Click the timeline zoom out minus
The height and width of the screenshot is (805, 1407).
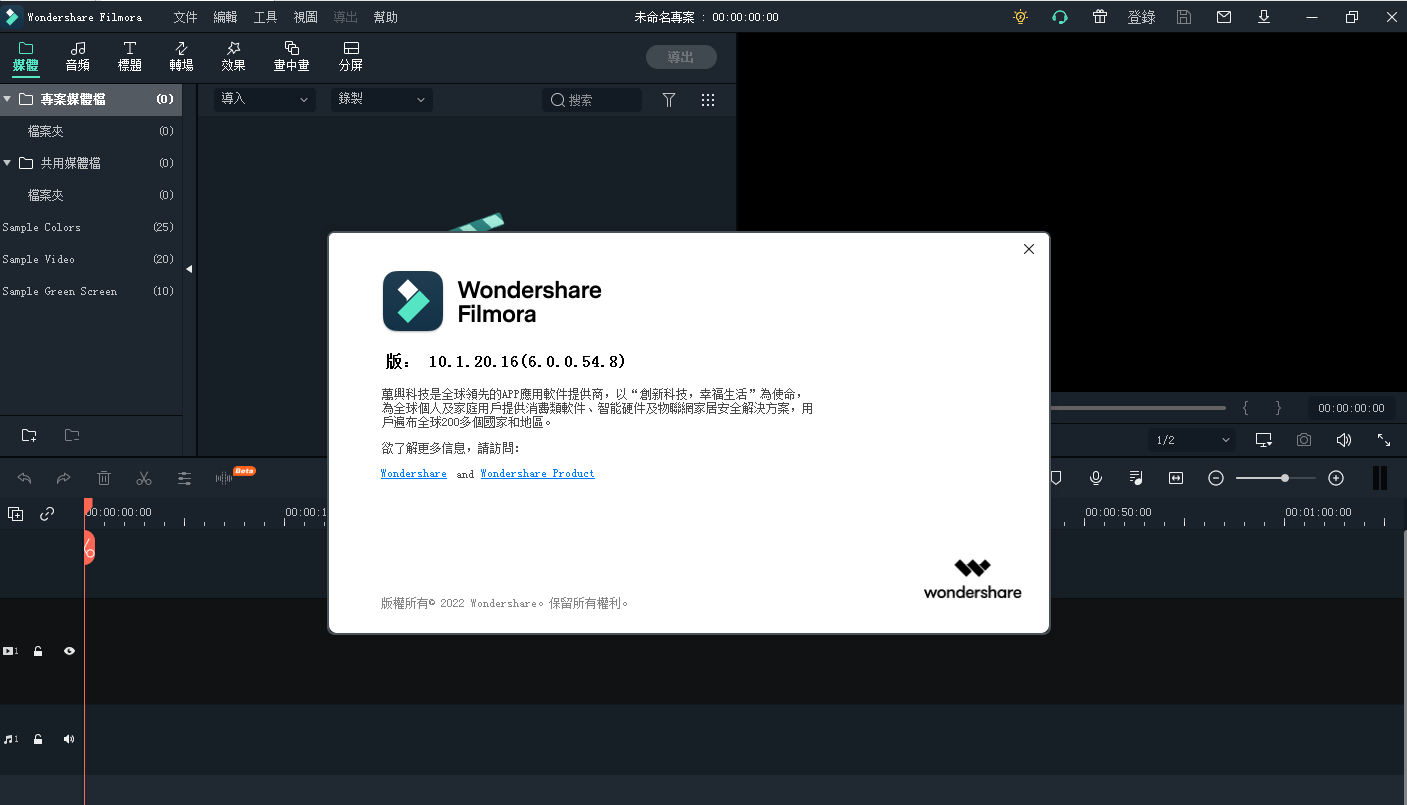(1216, 478)
